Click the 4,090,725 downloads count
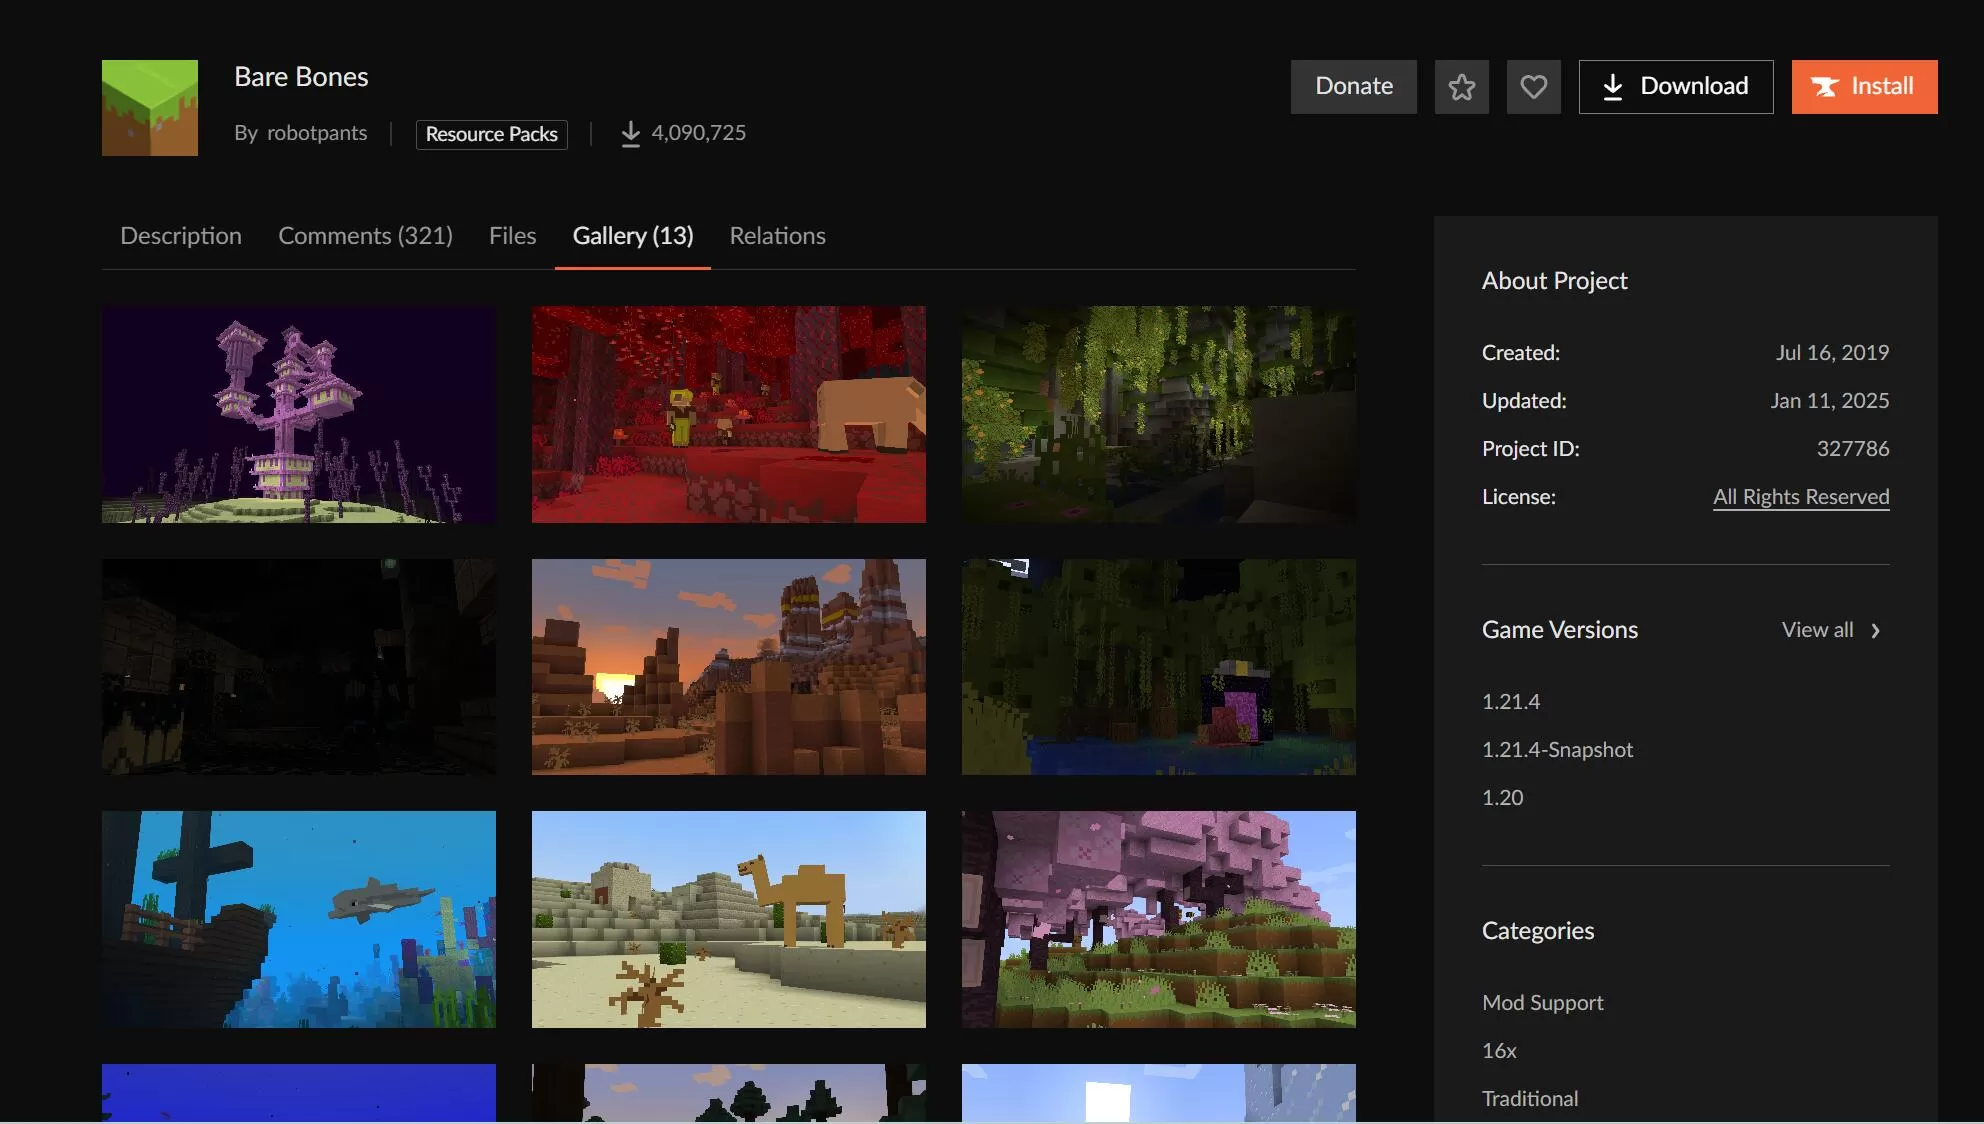1984x1124 pixels. tap(699, 133)
